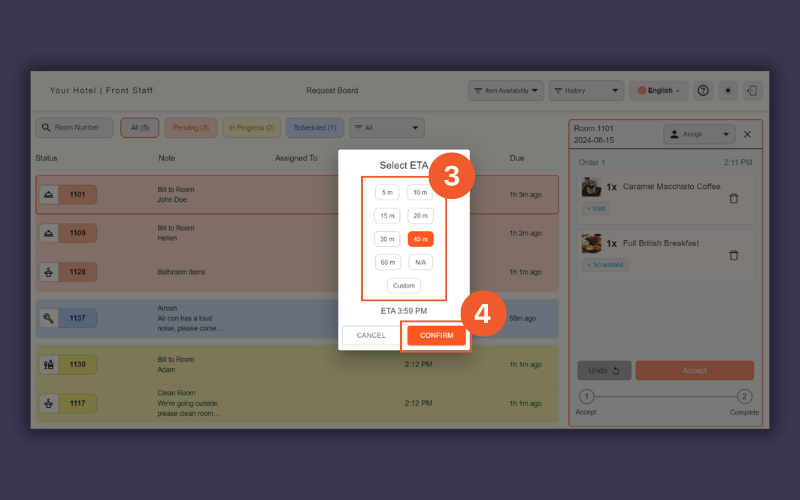Choose the N/A ETA option
Viewport: 800px width, 500px height.
(420, 262)
